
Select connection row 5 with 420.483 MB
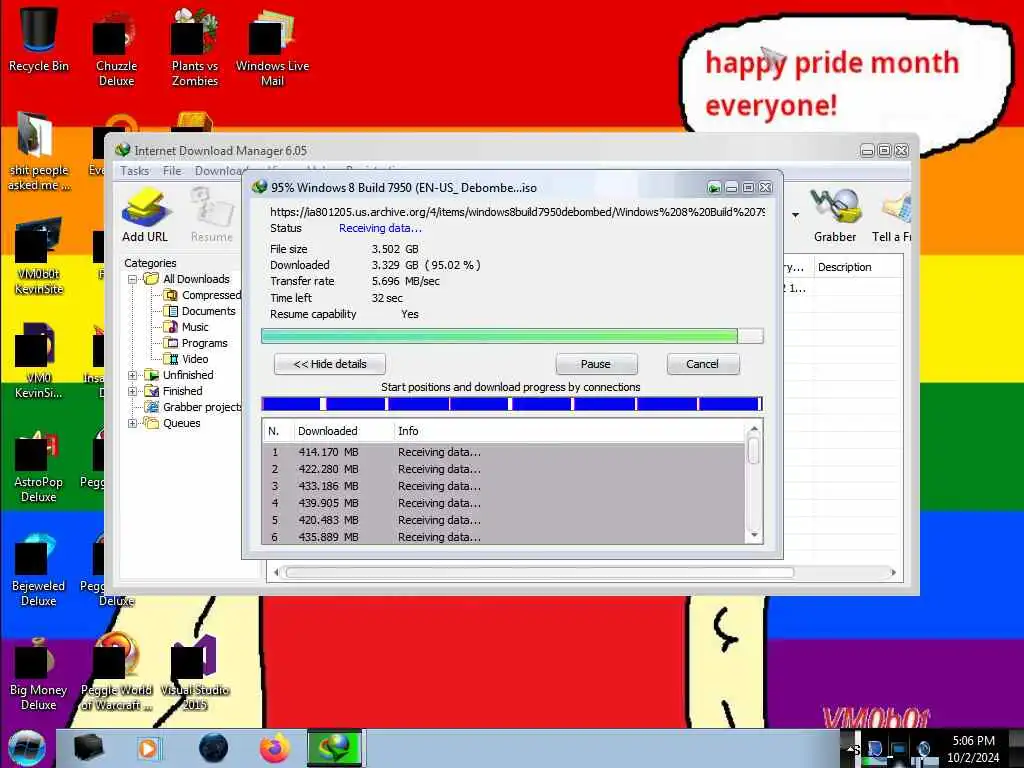pos(503,520)
